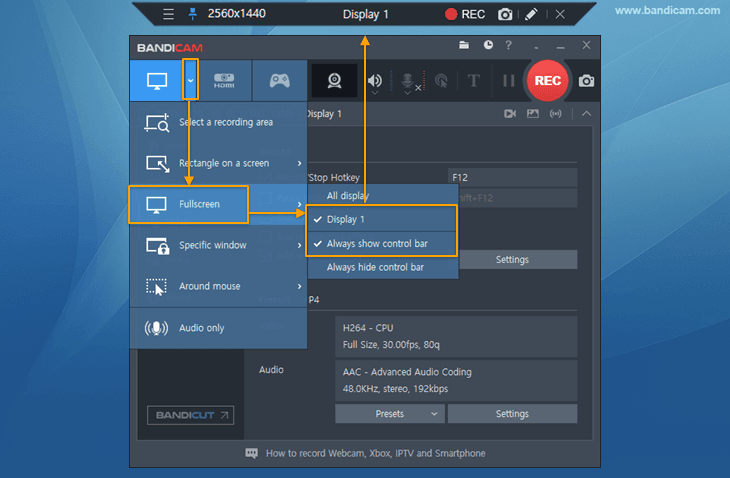Switch to HDMI device recording mode

coord(224,81)
